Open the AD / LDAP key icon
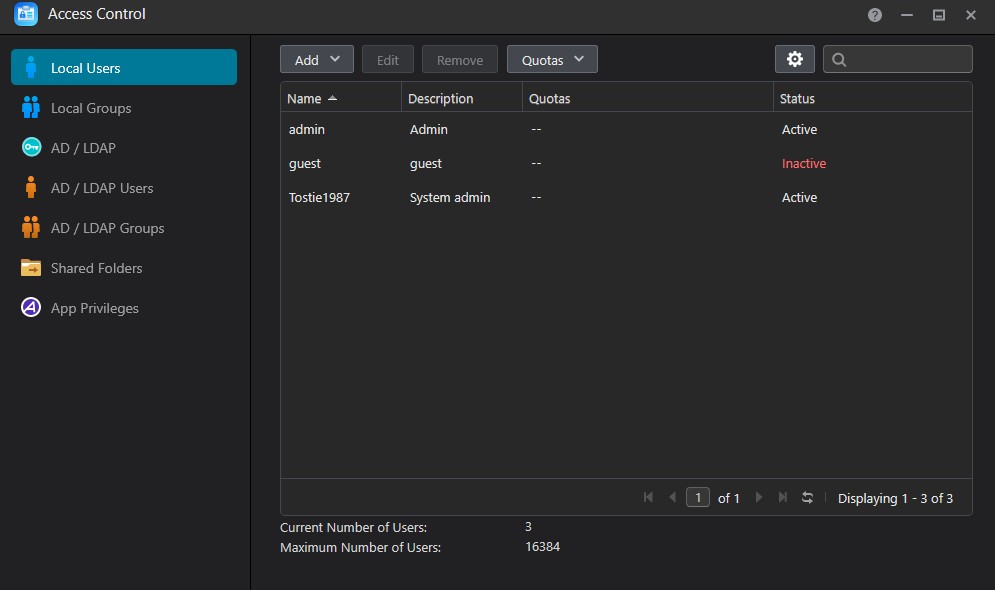Screen dimensions: 995x590 tap(31, 147)
